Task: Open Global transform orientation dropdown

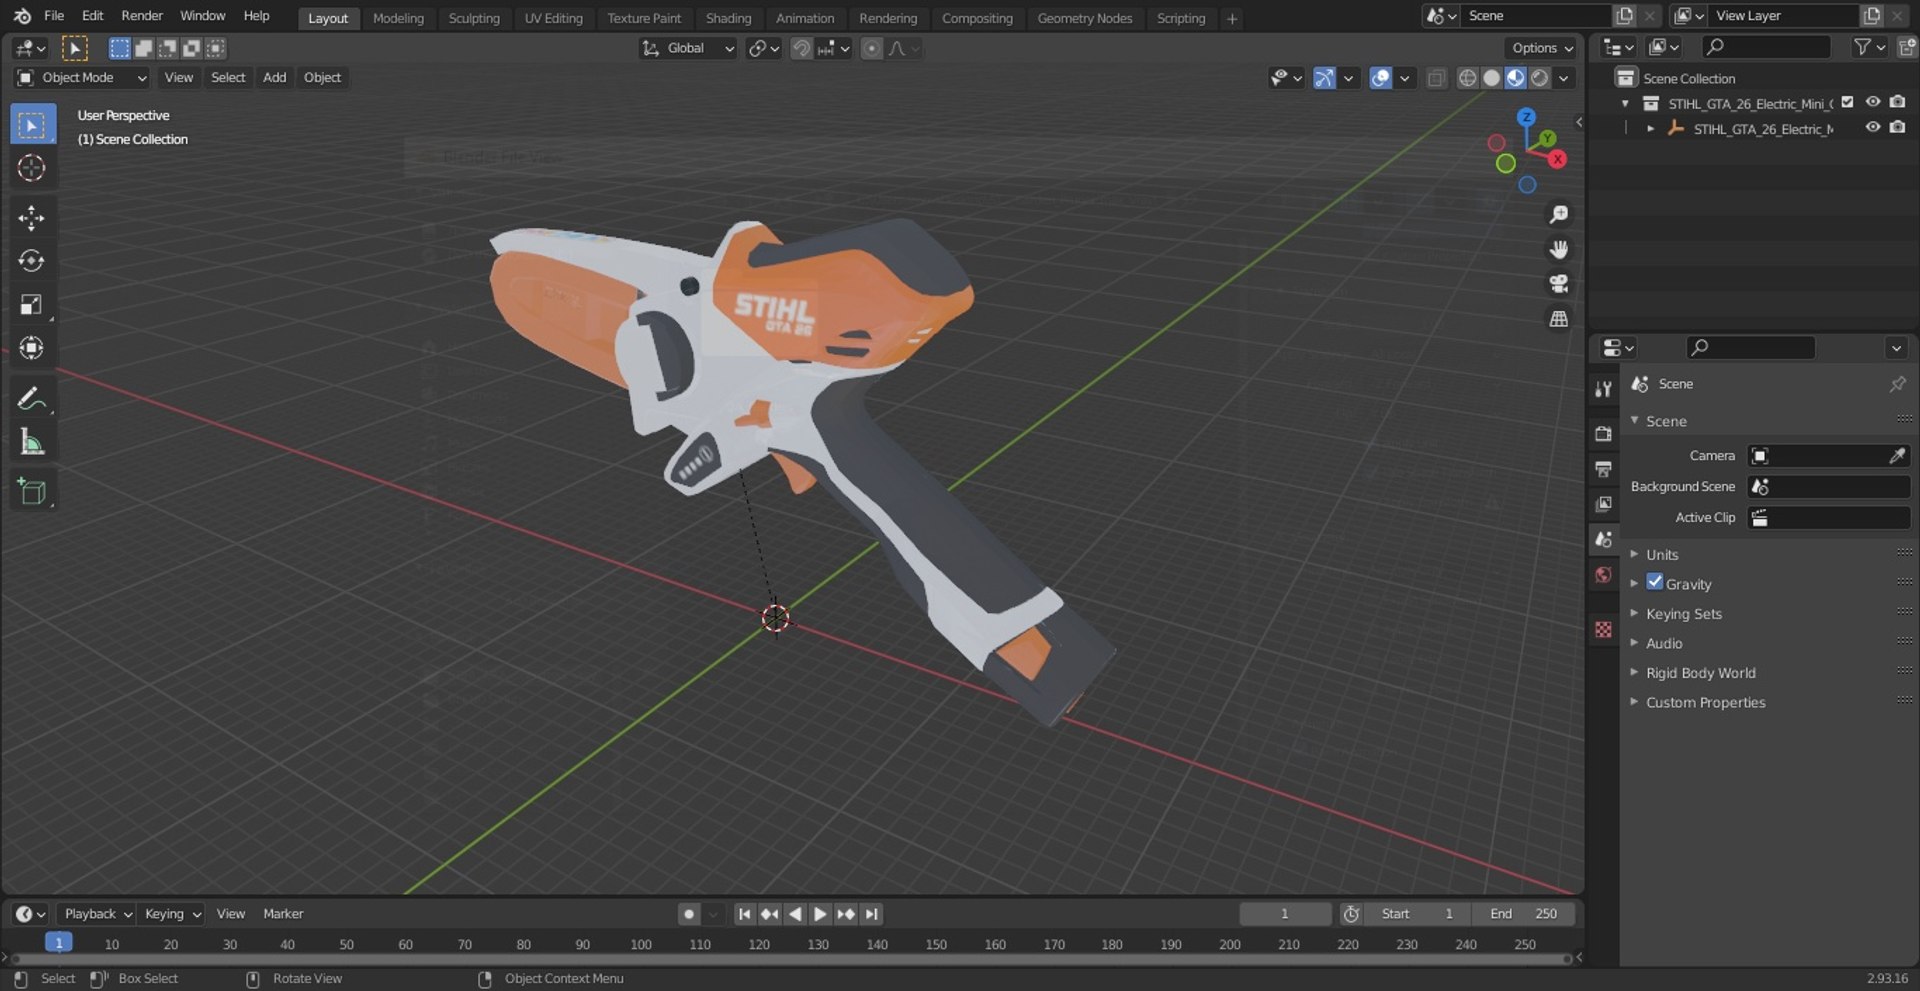Action: pyautogui.click(x=688, y=48)
